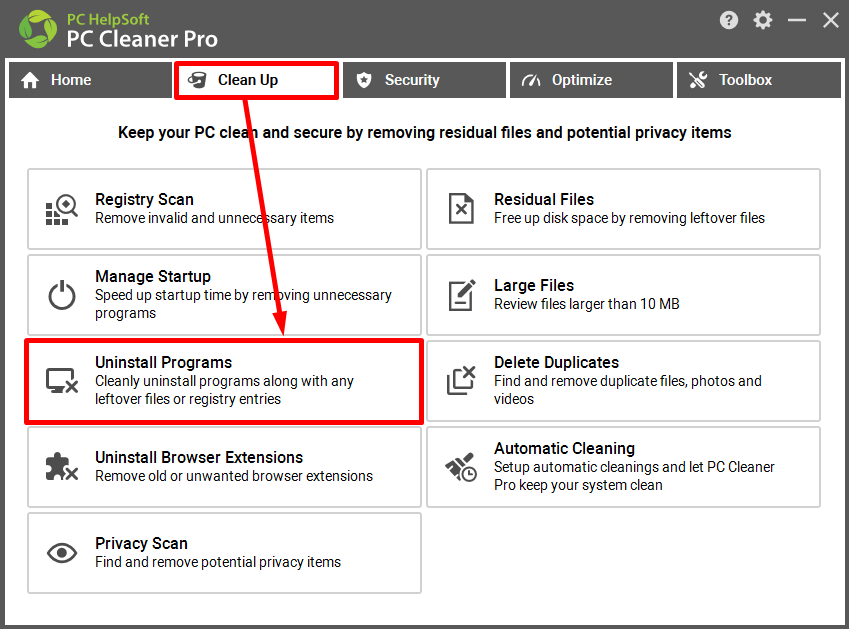Click the house icon on Home tab
849x629 pixels.
pyautogui.click(x=30, y=80)
